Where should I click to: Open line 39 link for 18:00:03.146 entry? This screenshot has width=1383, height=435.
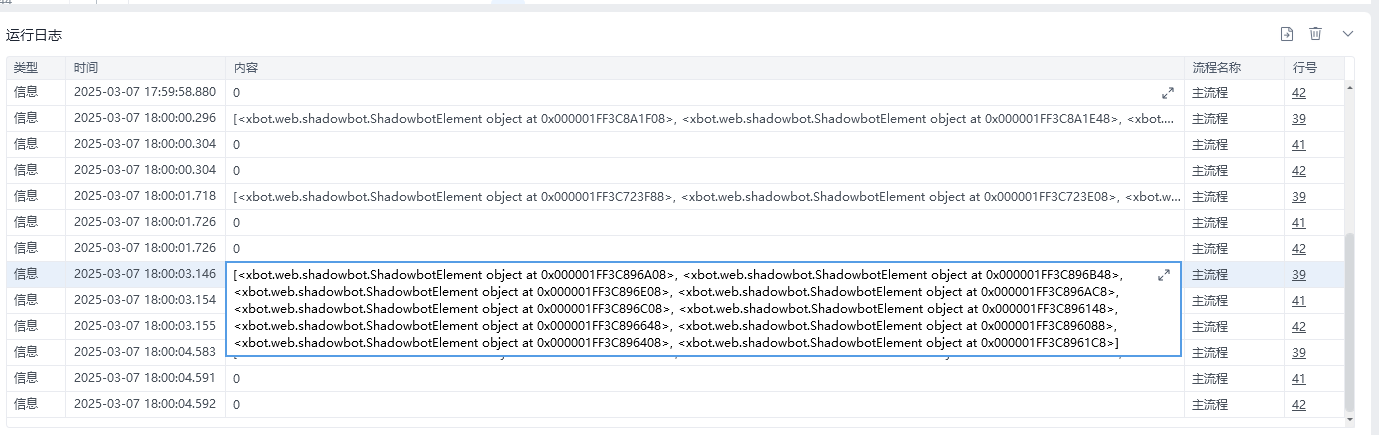(x=1299, y=275)
